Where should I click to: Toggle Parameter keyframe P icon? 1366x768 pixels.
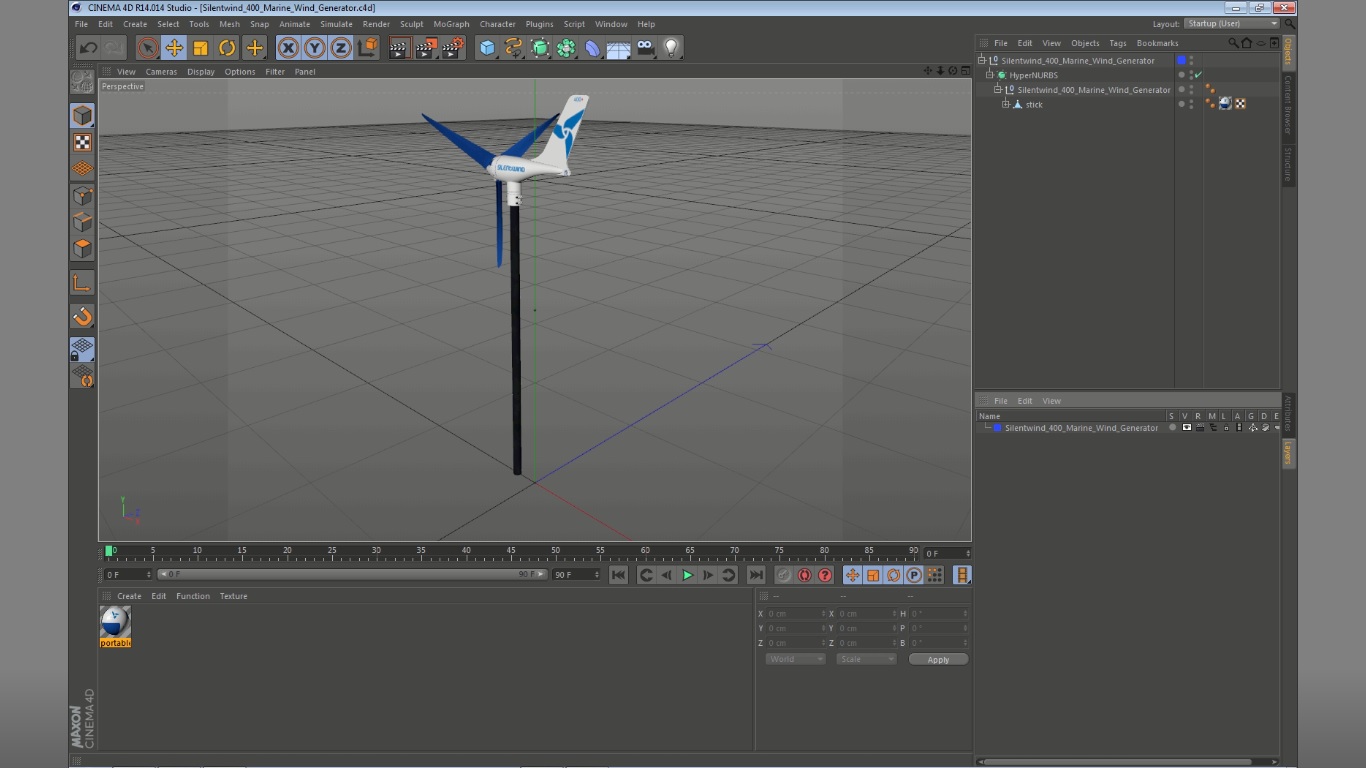(x=913, y=575)
